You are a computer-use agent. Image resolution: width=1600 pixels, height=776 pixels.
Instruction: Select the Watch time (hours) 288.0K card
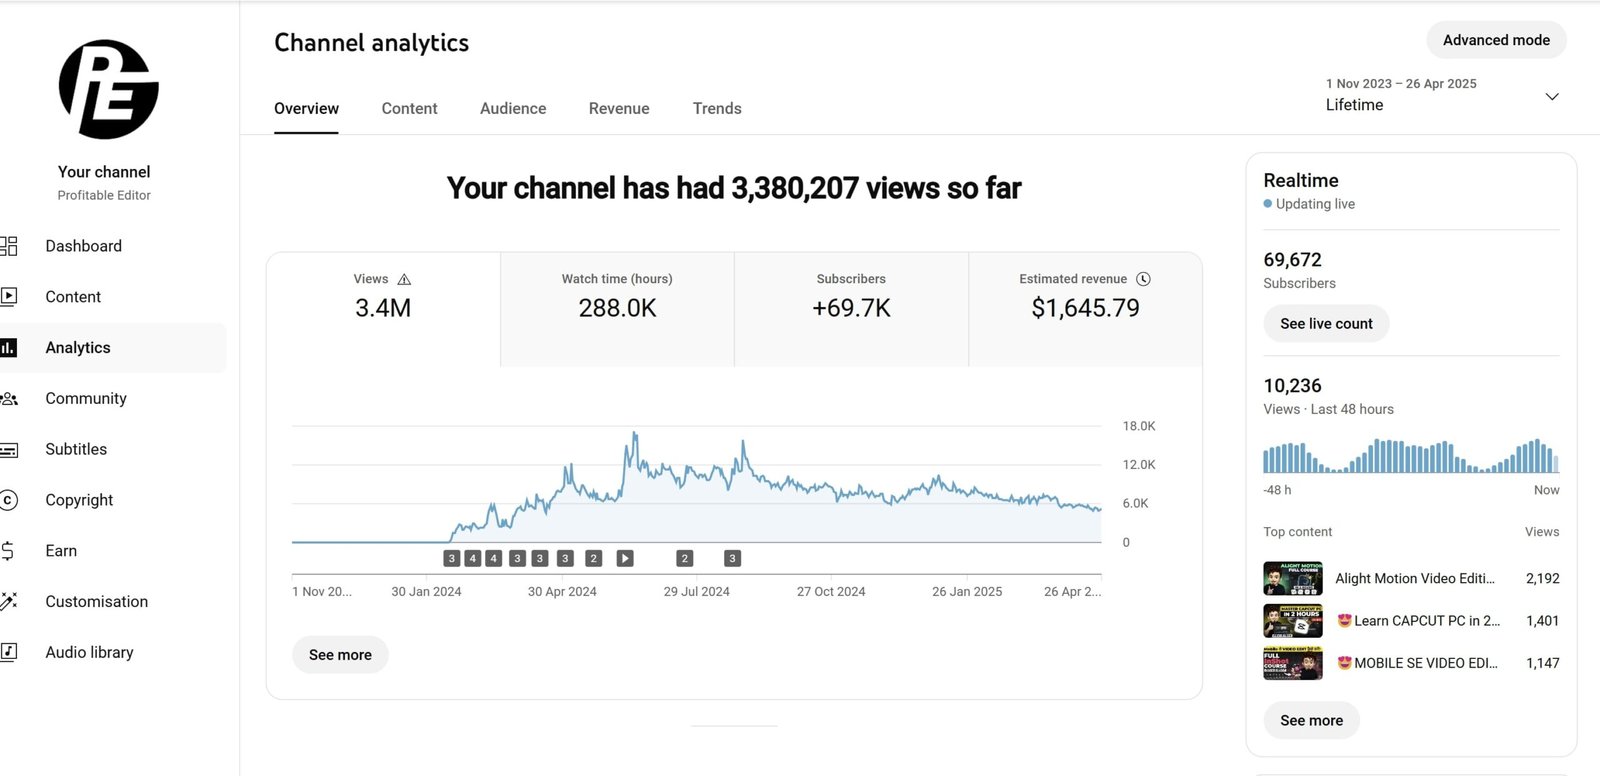click(617, 309)
